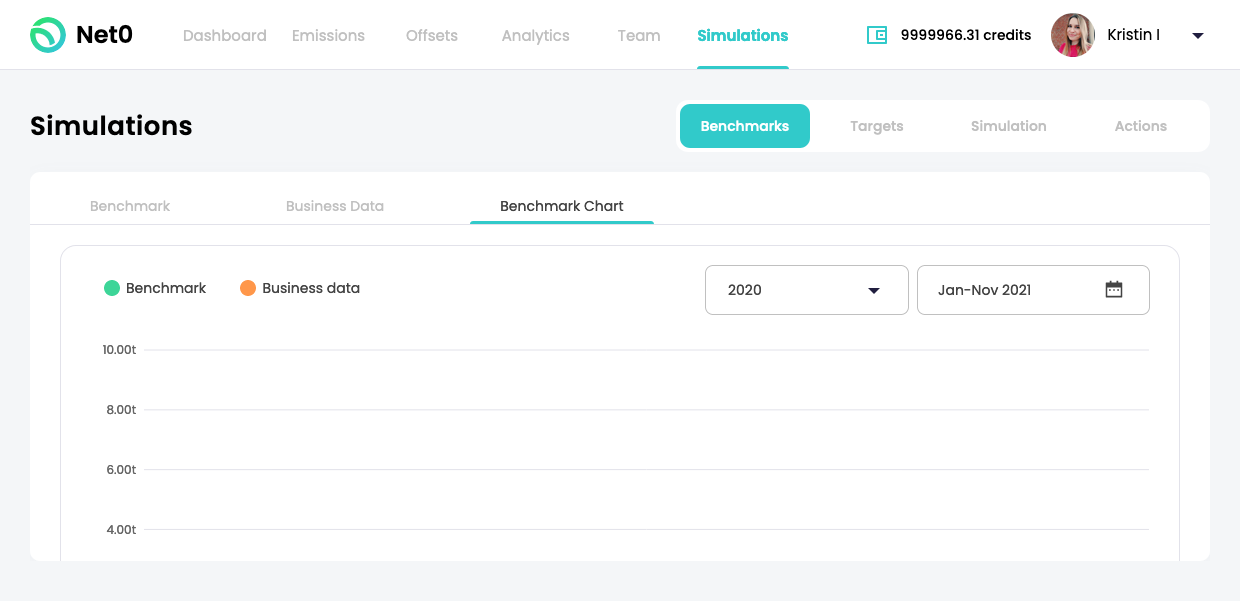The image size is (1240, 601).
Task: Select the Benchmark Chart sub-tab
Action: pos(562,206)
